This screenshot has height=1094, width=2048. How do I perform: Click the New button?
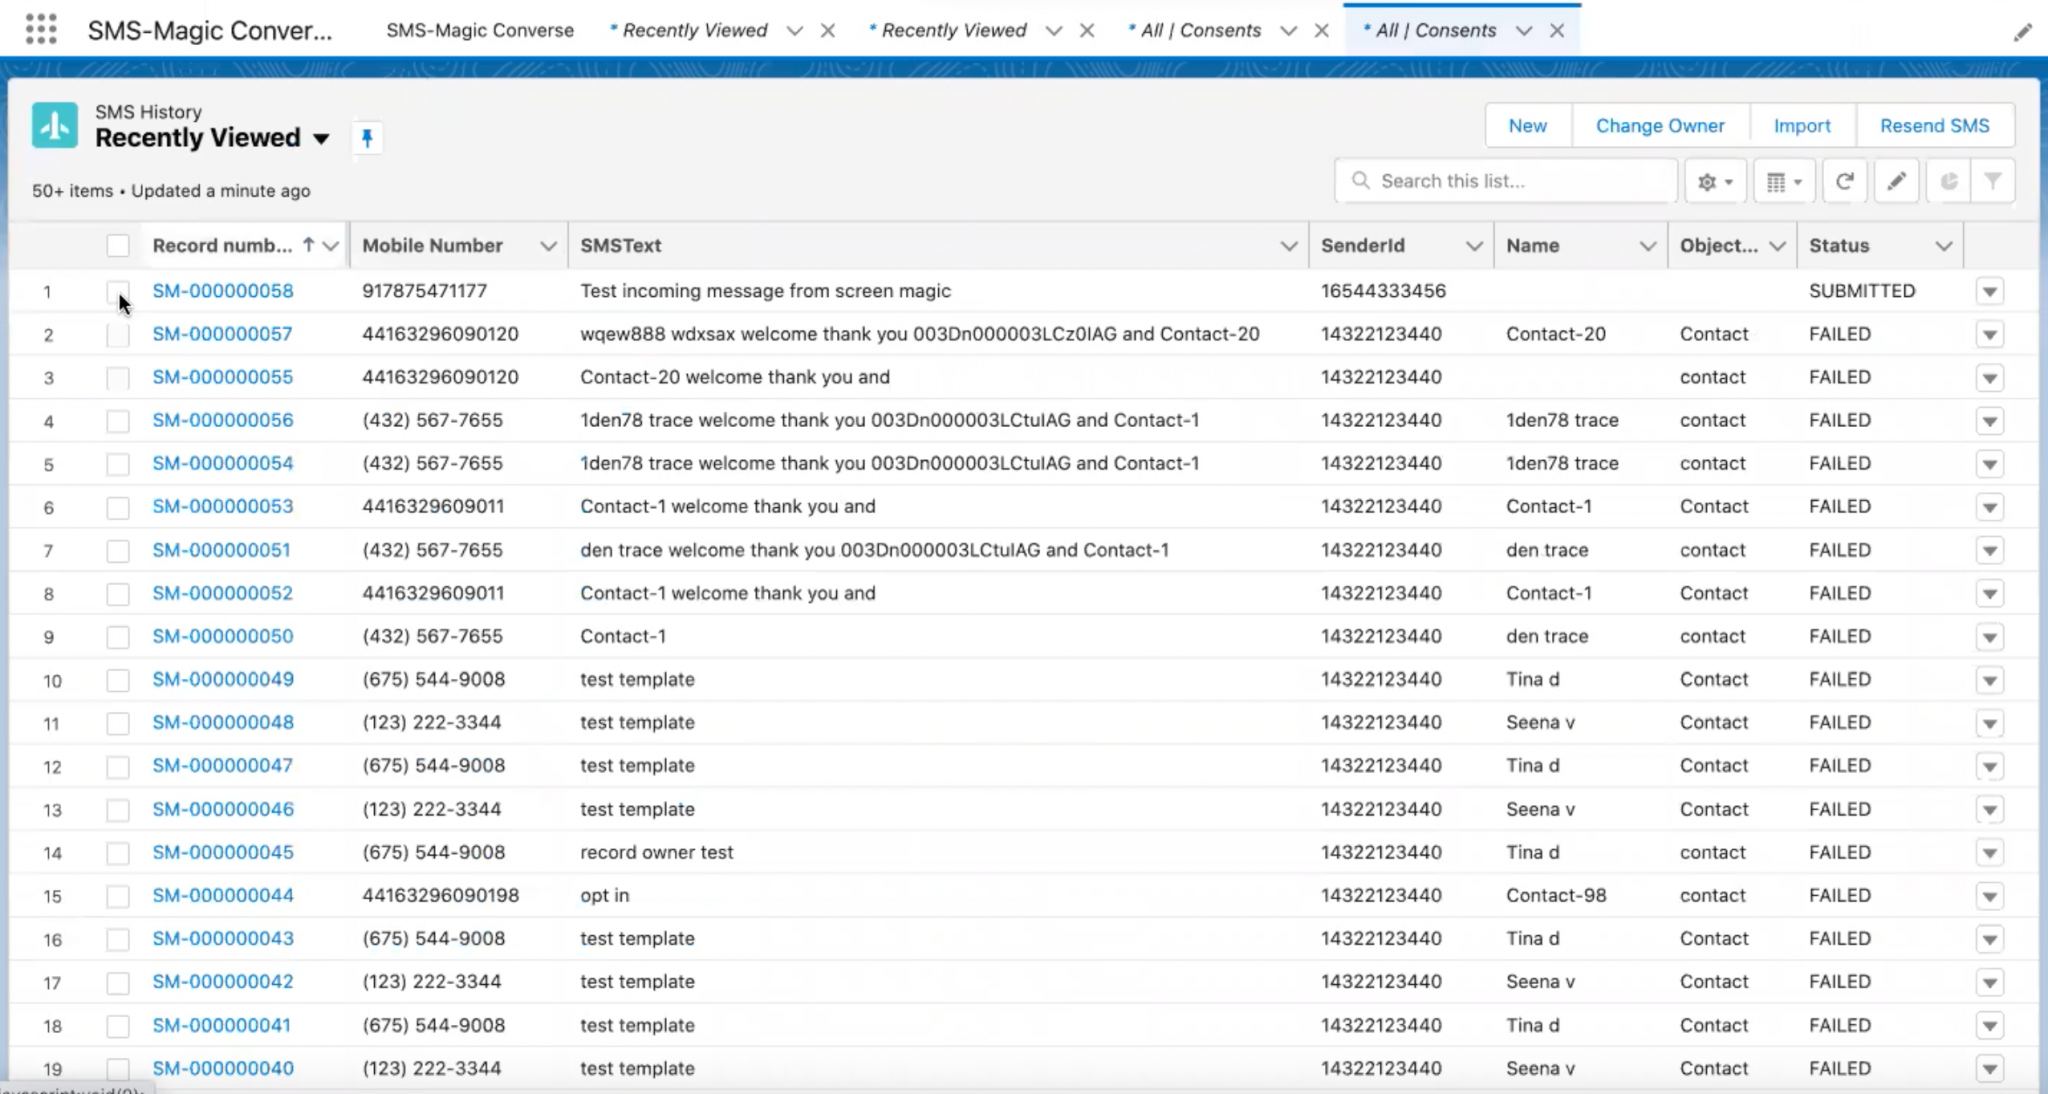tap(1527, 126)
